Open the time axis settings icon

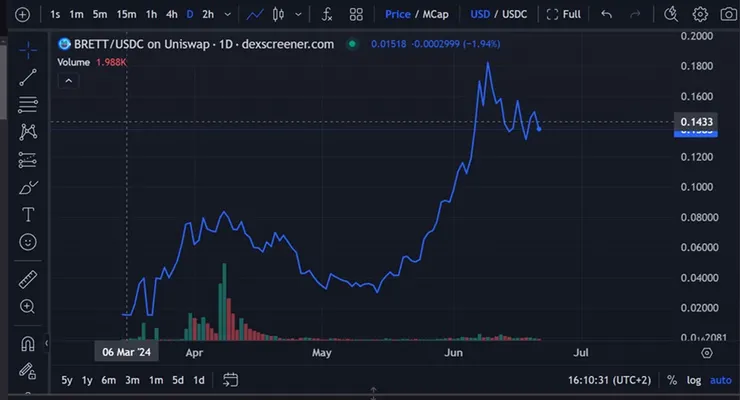tap(706, 353)
